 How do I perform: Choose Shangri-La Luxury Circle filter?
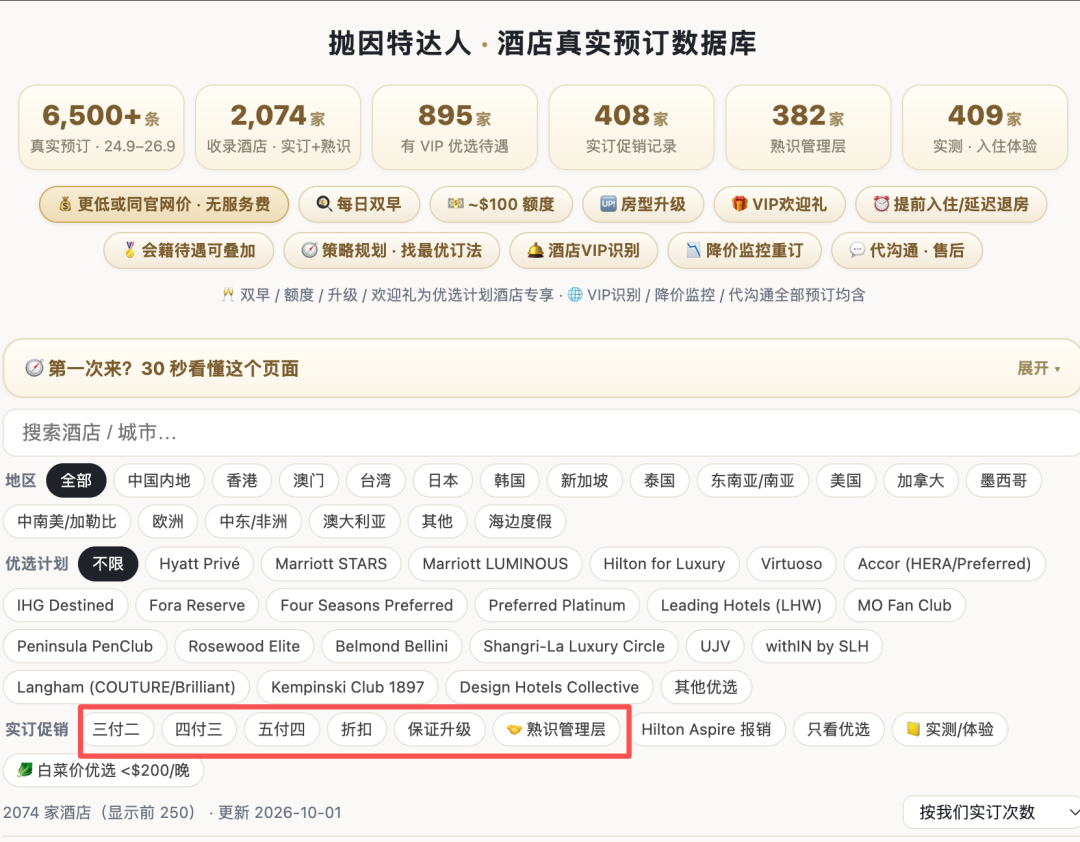pyautogui.click(x=574, y=646)
